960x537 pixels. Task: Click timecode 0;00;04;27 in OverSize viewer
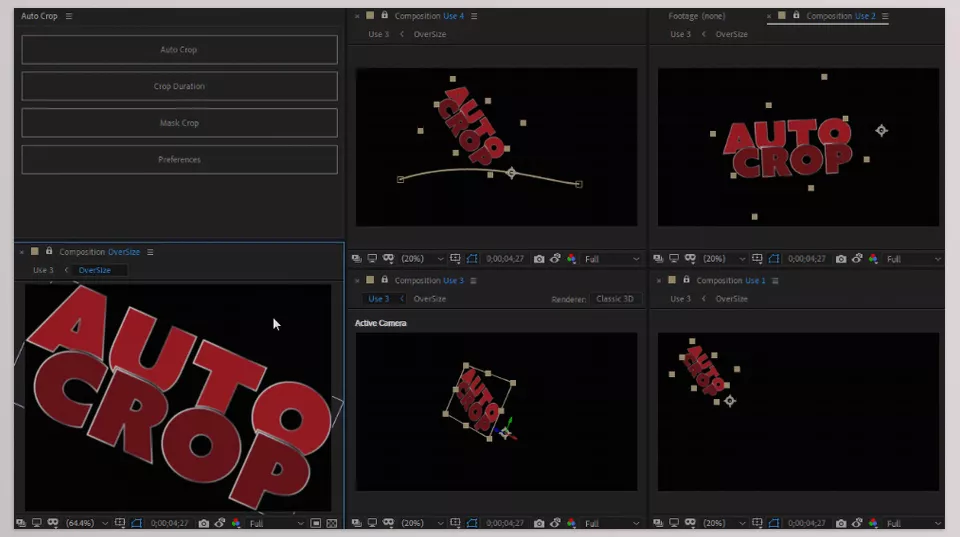coord(170,523)
